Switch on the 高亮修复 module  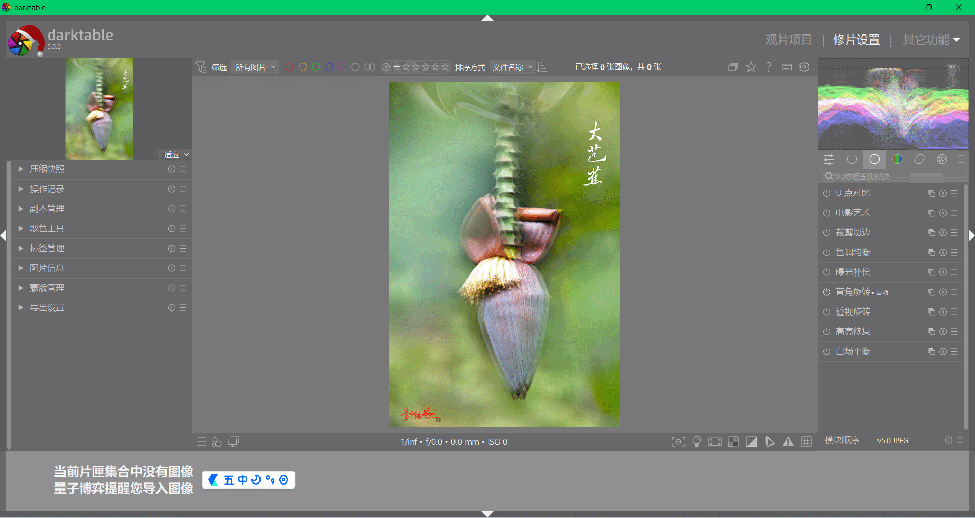pyautogui.click(x=827, y=331)
